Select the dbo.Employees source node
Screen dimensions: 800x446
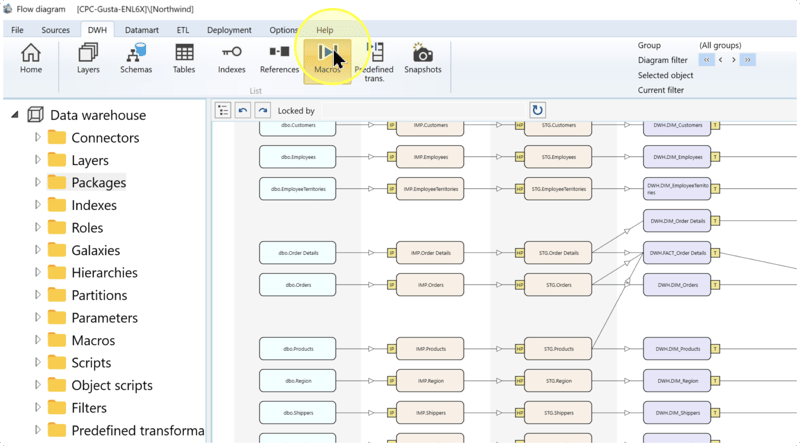click(x=297, y=157)
